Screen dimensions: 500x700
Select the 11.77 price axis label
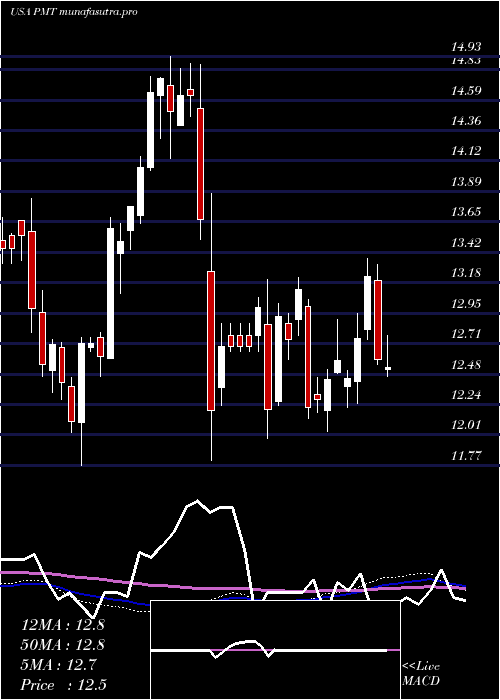pyautogui.click(x=466, y=456)
